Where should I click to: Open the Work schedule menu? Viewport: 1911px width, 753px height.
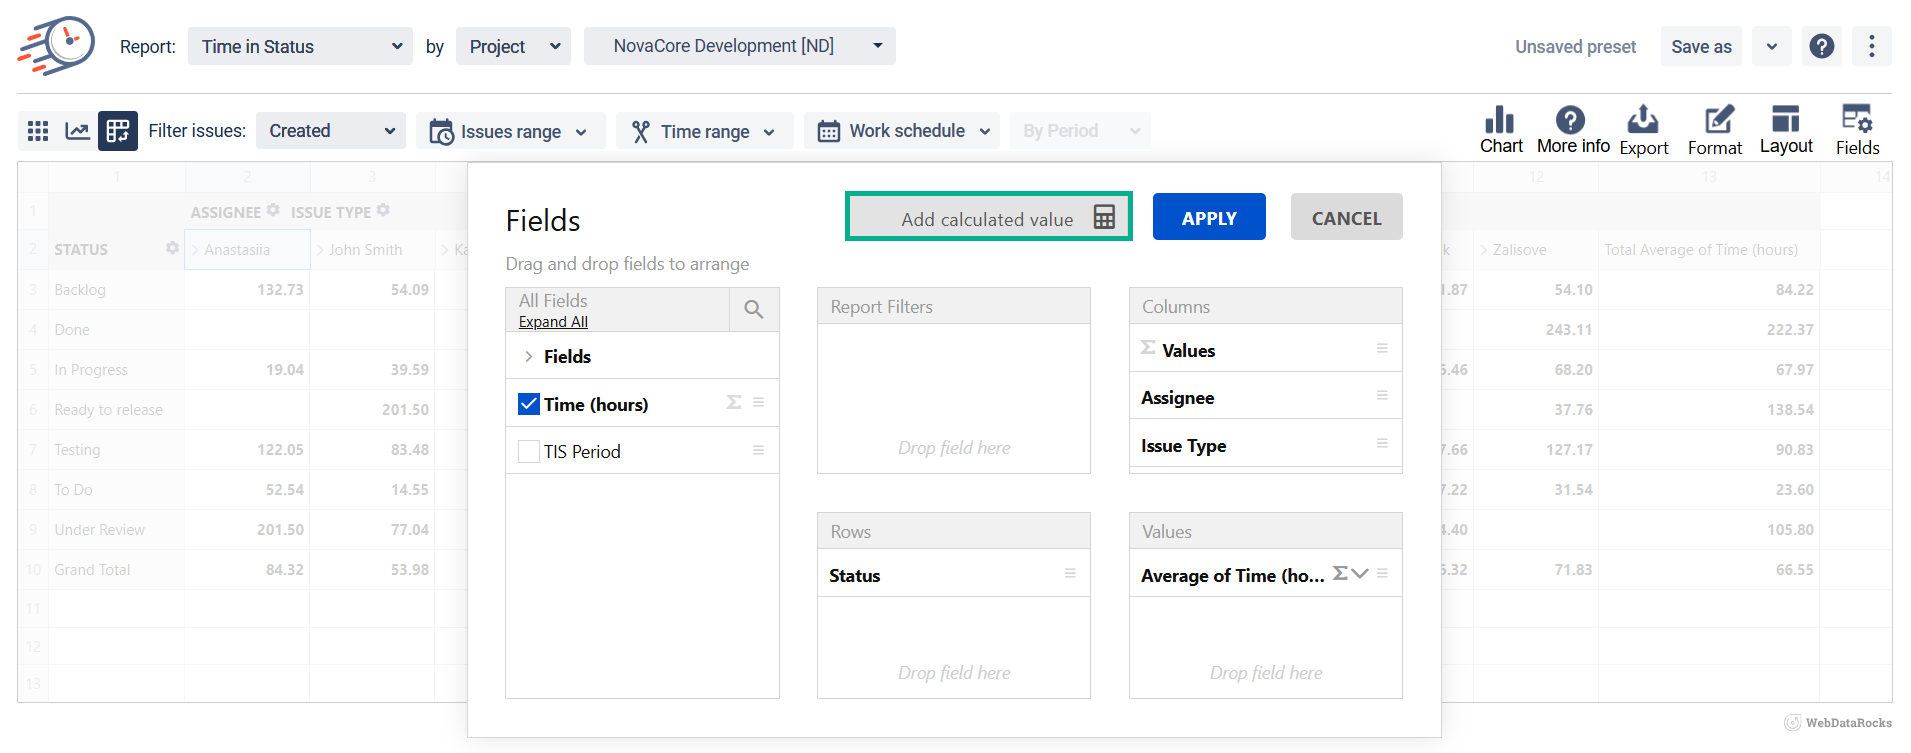[902, 131]
